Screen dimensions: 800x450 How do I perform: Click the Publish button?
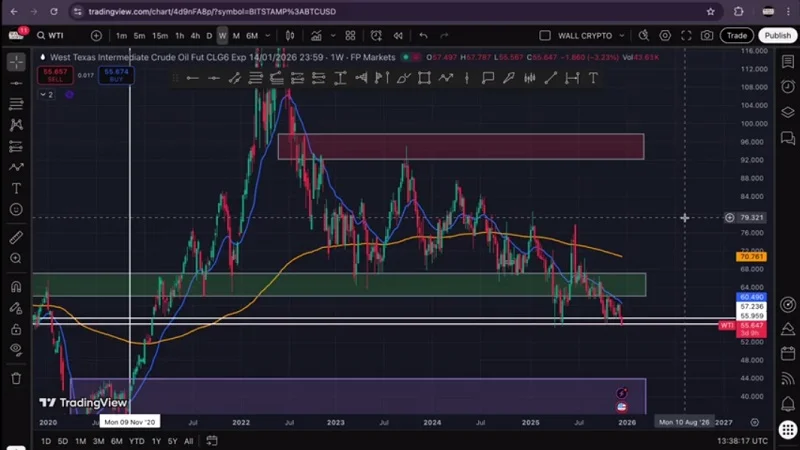[776, 35]
